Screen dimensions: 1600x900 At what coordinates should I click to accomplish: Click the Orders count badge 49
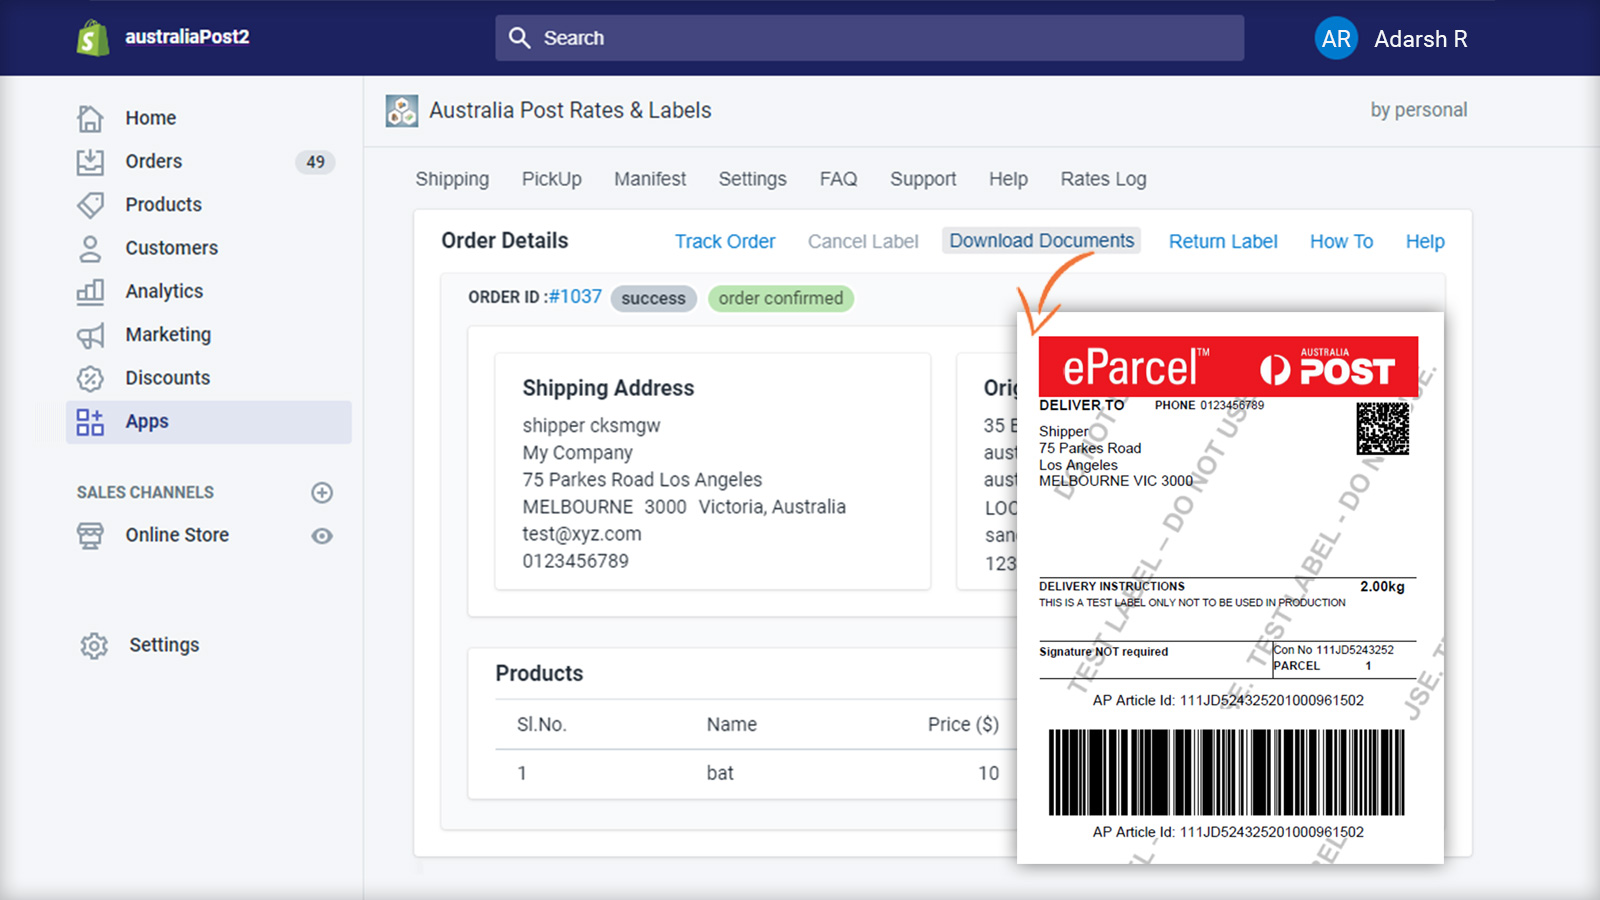(x=315, y=162)
